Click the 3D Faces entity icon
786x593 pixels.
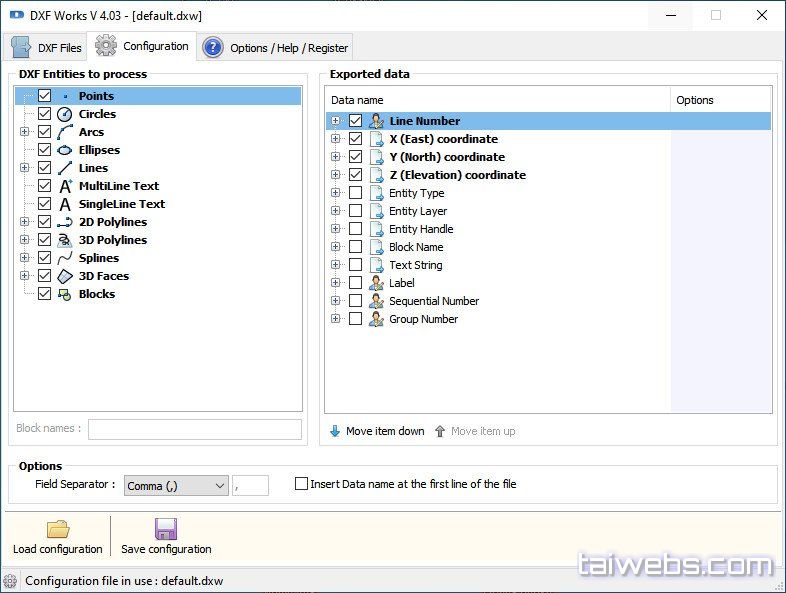[64, 276]
